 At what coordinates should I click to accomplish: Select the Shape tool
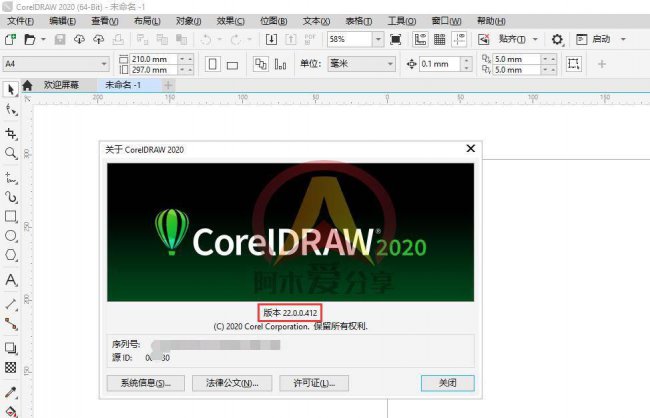tap(11, 110)
